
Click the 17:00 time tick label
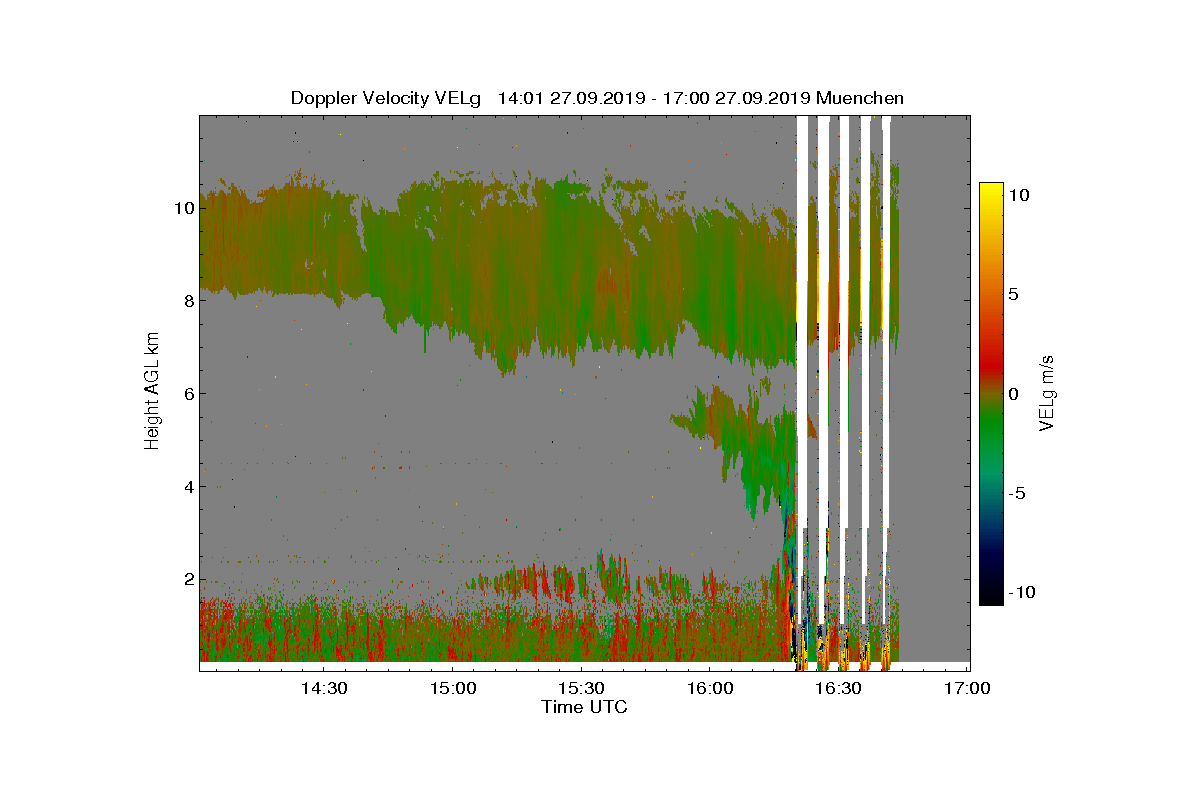tap(967, 688)
